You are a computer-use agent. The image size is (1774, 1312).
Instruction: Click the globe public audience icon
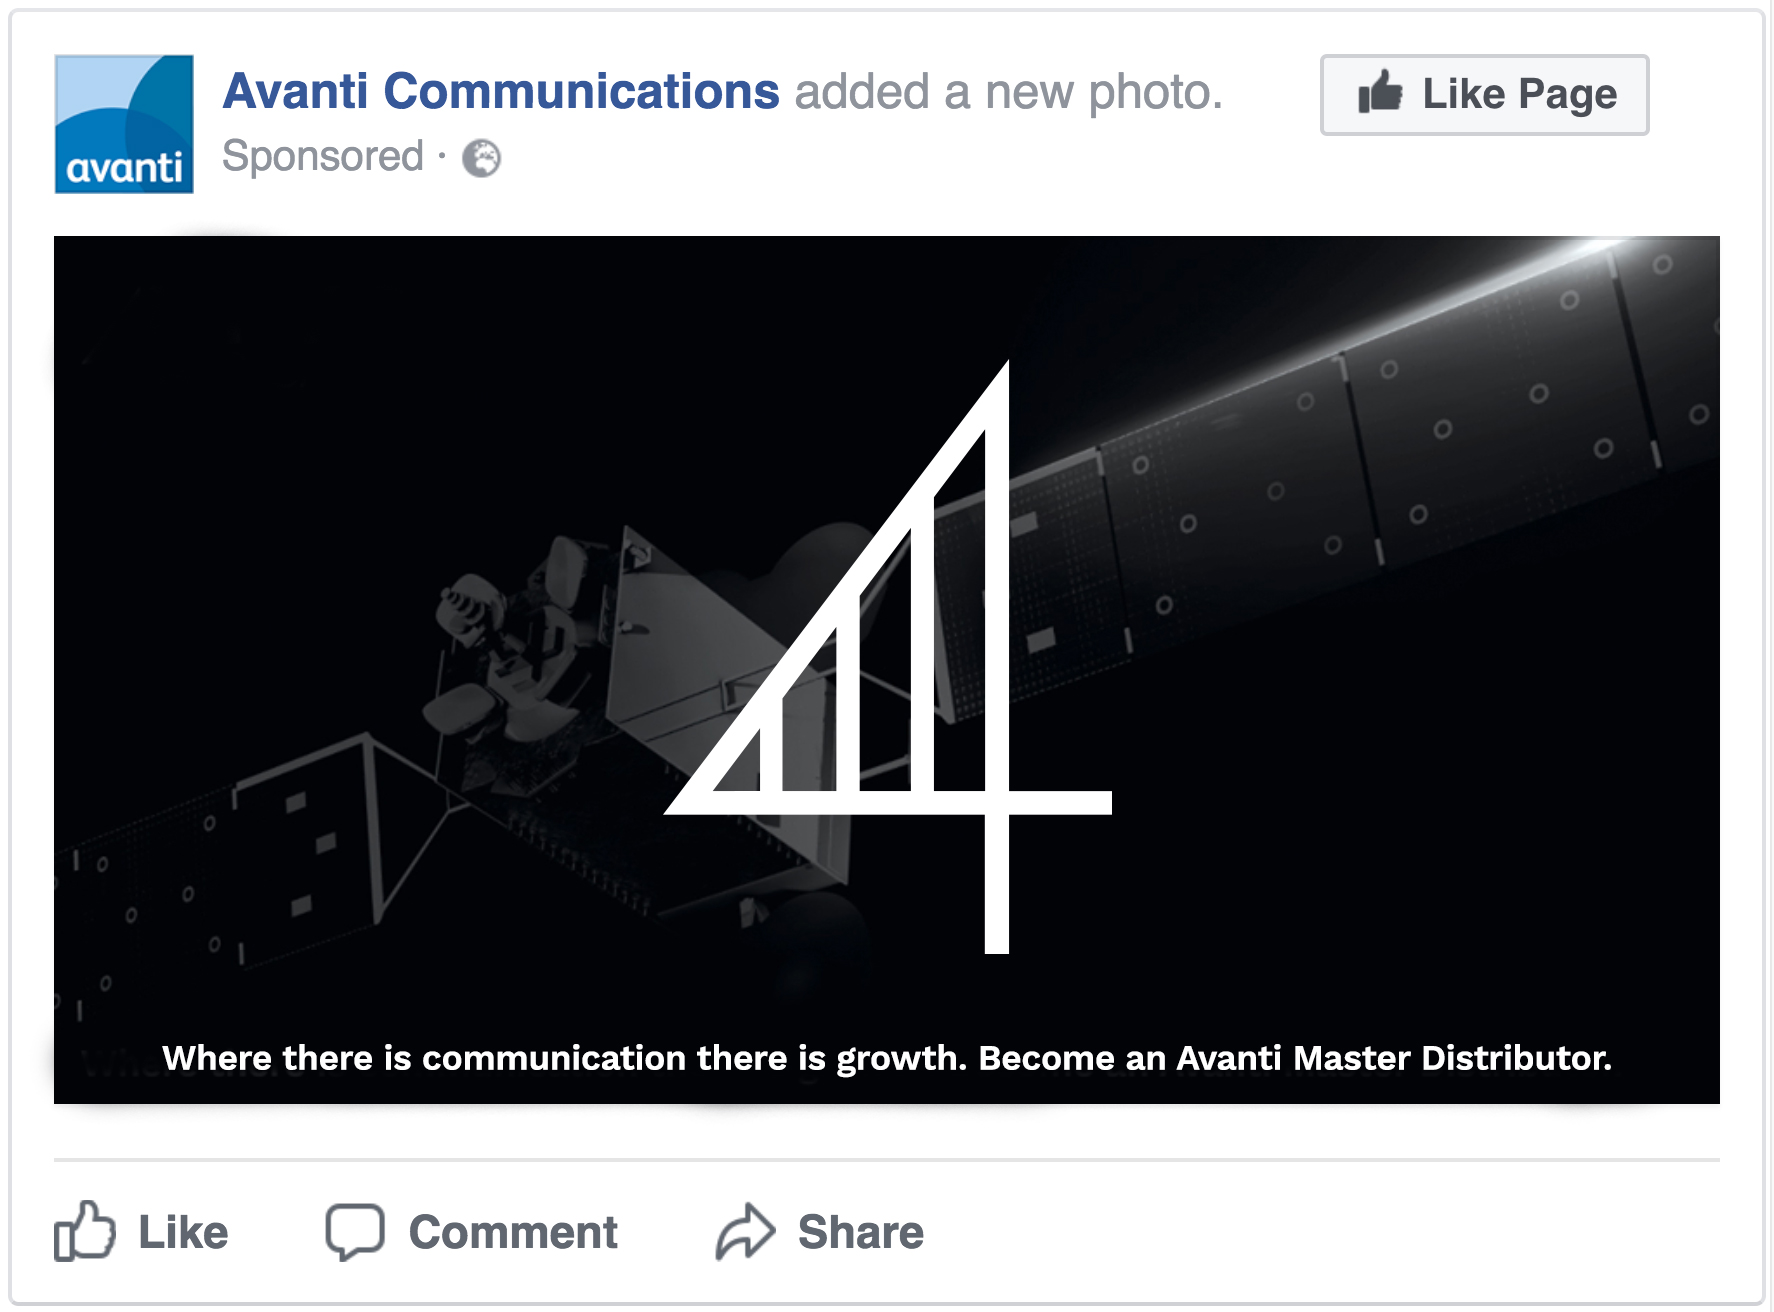pos(481,158)
